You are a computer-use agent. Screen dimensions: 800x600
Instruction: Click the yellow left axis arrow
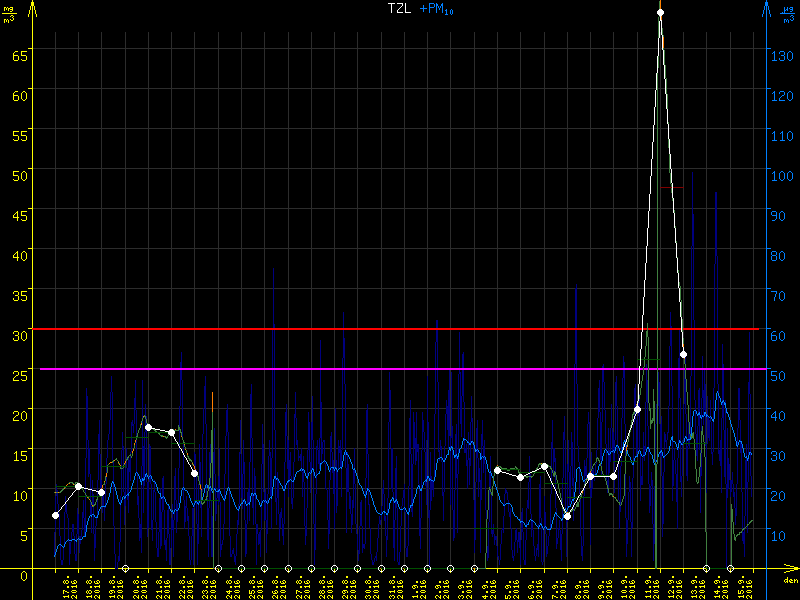point(33,8)
